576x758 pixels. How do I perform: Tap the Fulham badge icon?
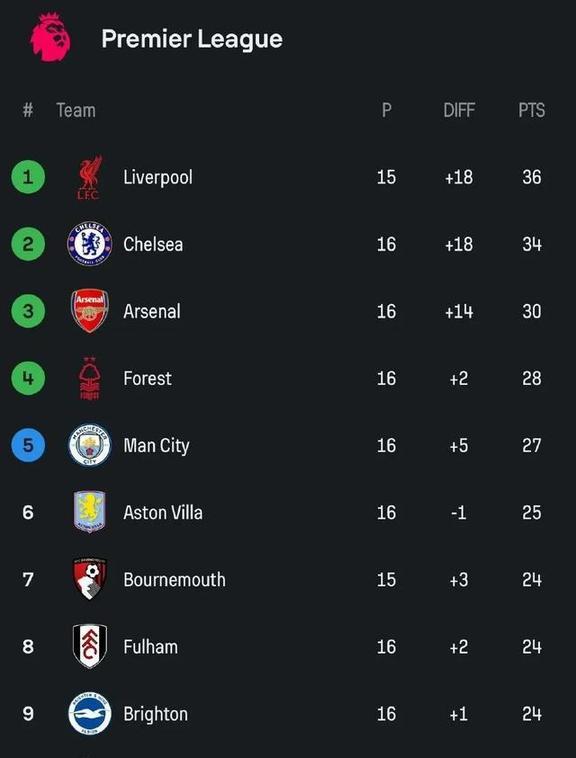click(x=89, y=646)
